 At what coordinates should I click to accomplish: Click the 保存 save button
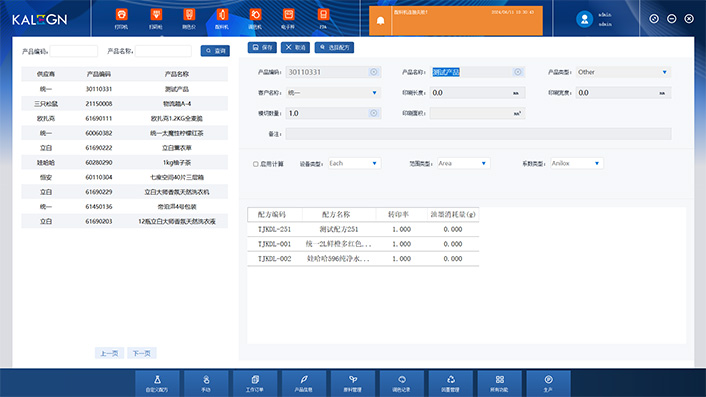click(x=262, y=47)
